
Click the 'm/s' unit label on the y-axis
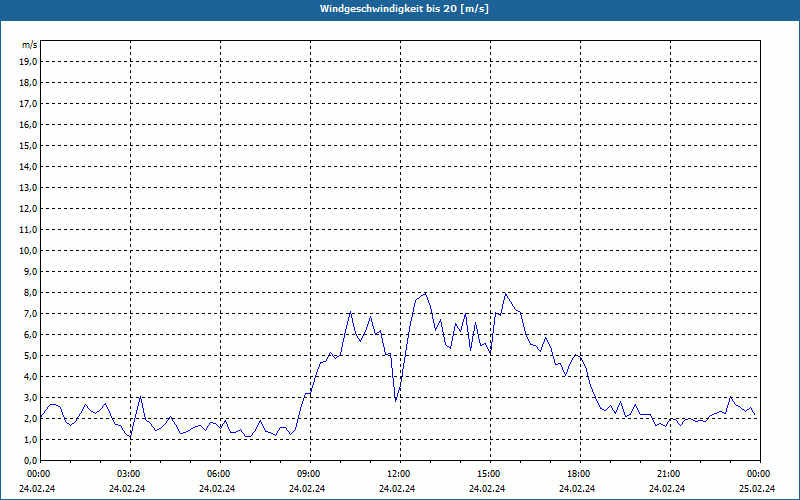click(29, 45)
